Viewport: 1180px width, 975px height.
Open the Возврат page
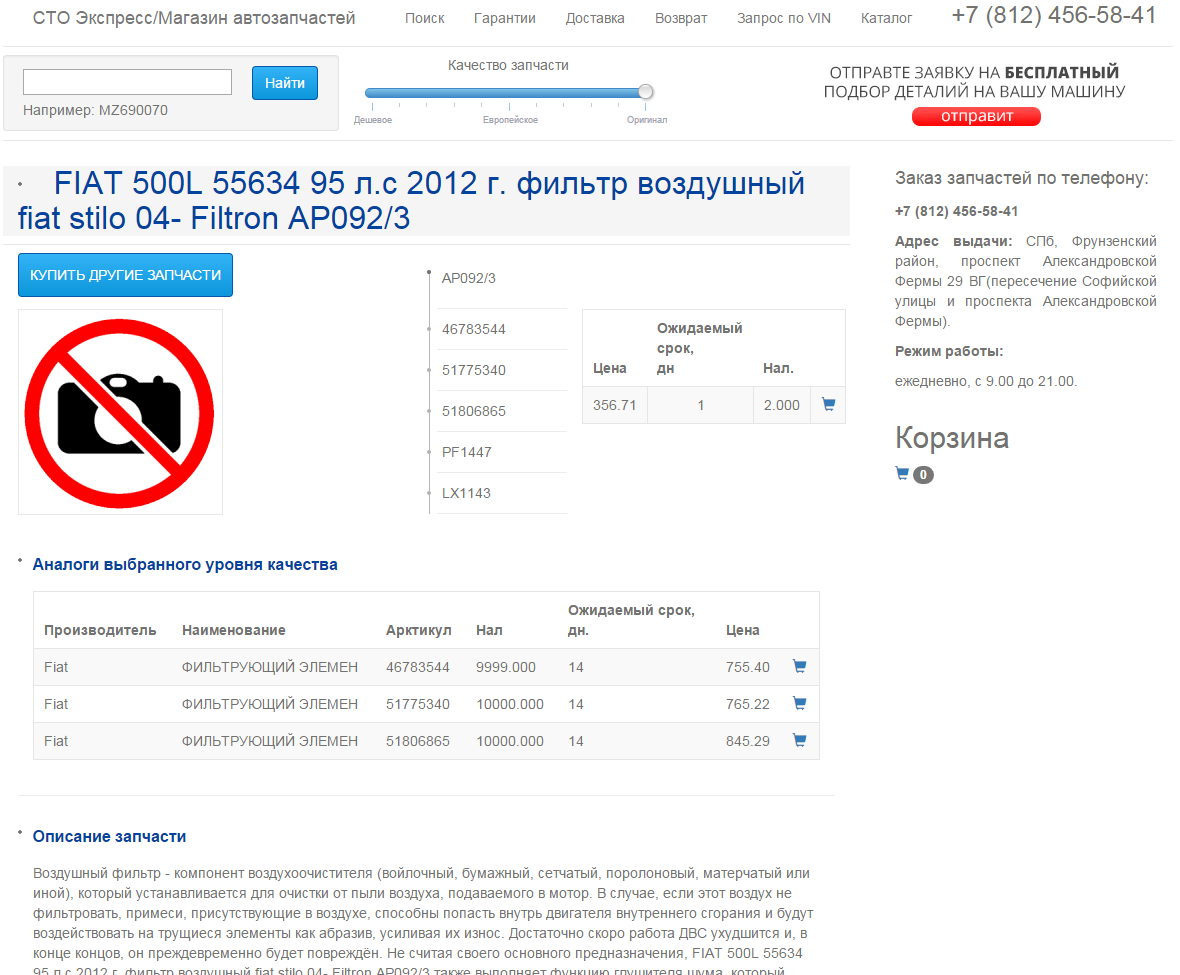(681, 18)
